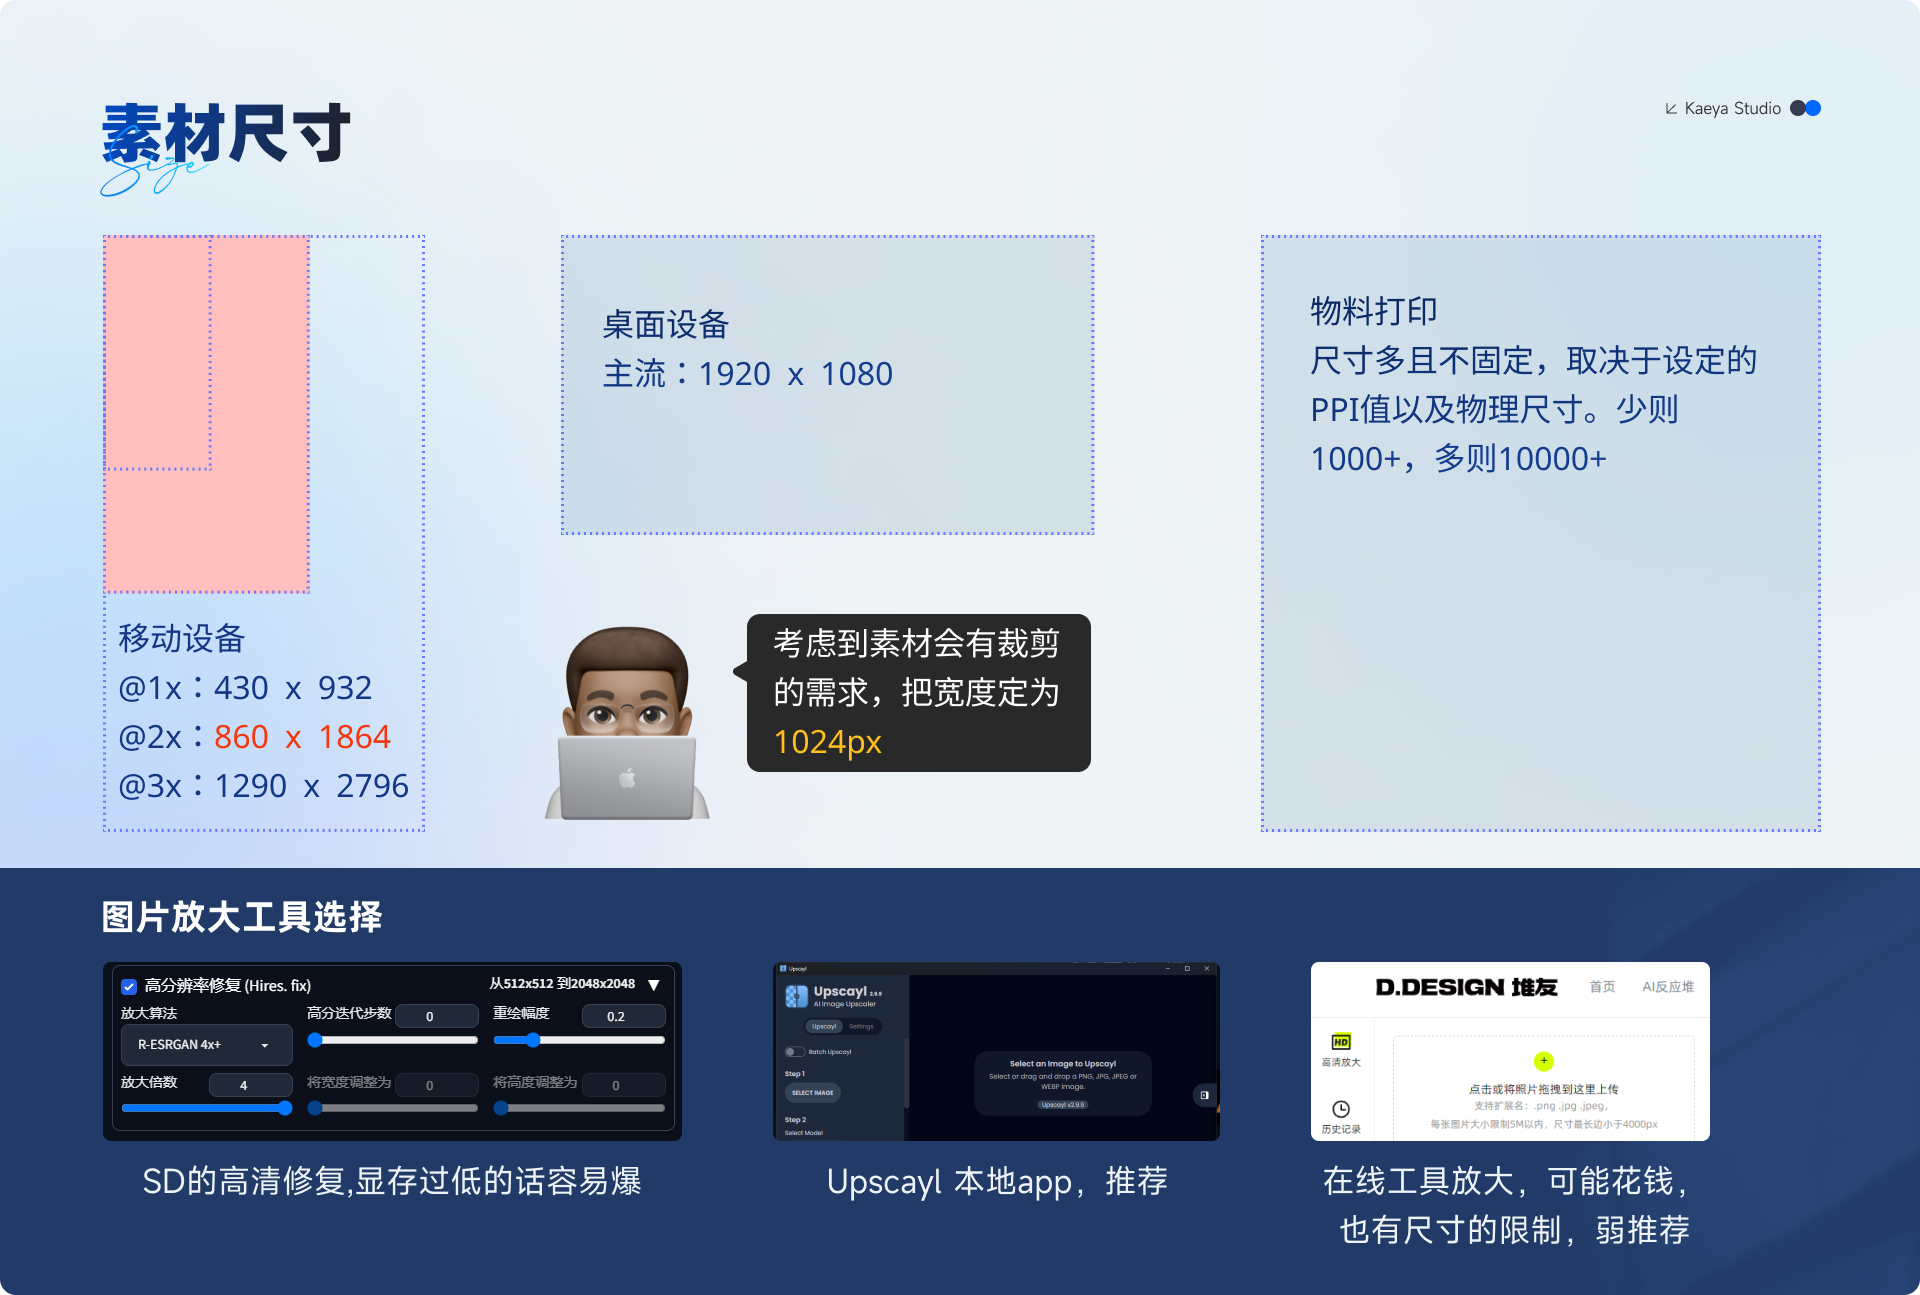This screenshot has height=1295, width=1920.
Task: Open the AI反应堆 link
Action: (1669, 987)
